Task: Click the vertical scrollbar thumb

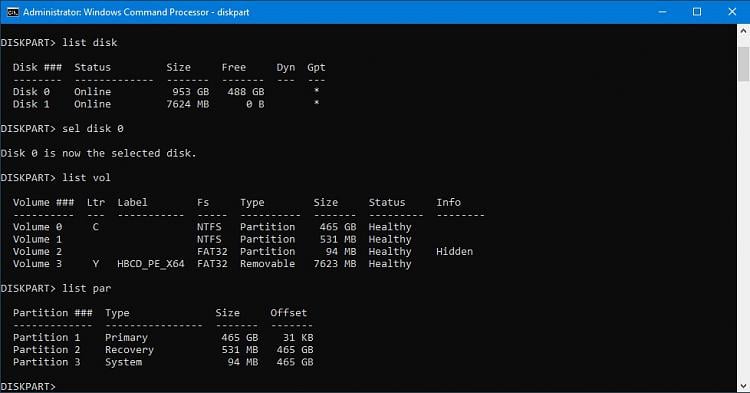Action: 743,64
